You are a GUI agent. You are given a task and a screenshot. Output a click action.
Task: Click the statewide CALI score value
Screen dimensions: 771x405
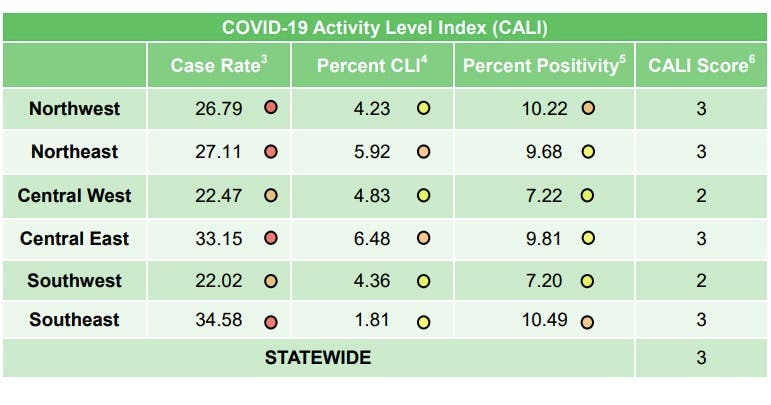click(701, 358)
